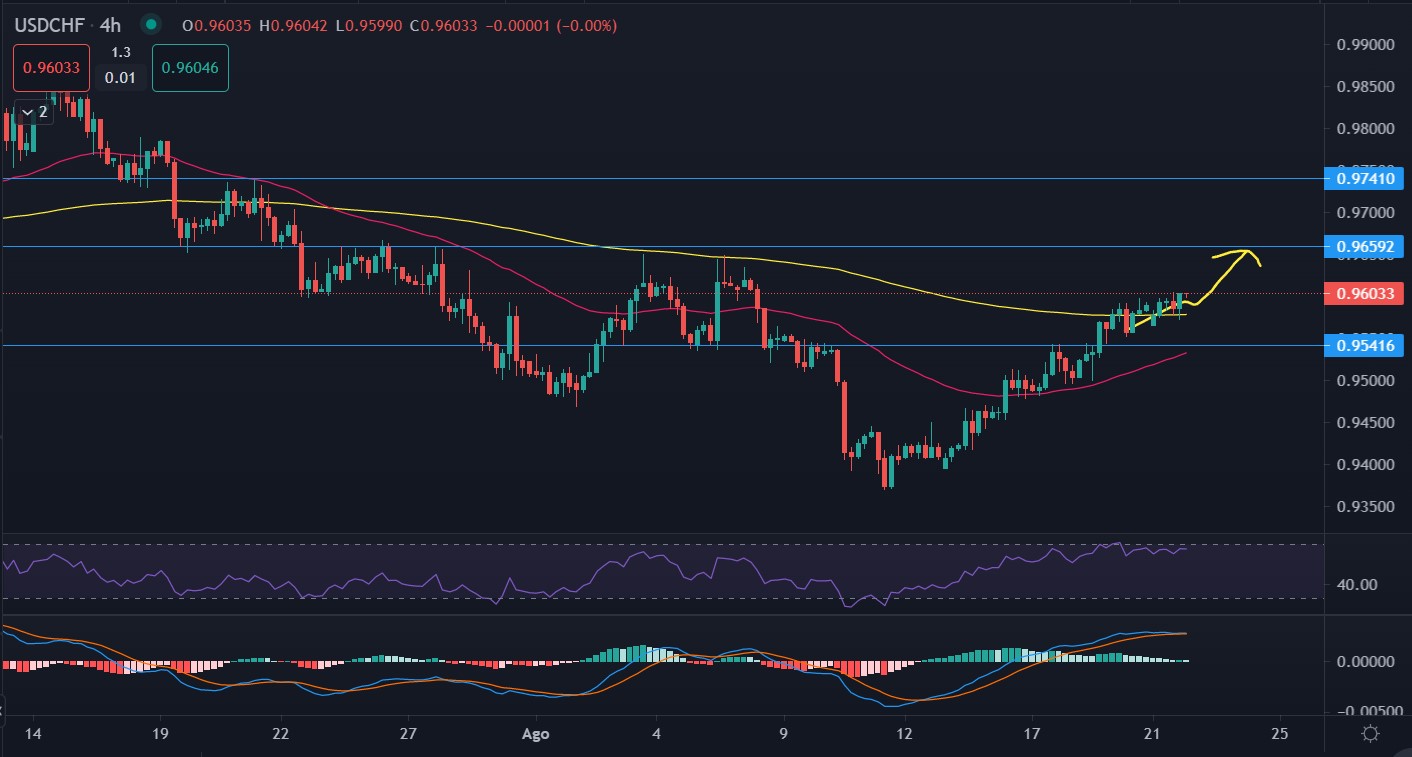Click the 0.97000 price axis label
The width and height of the screenshot is (1412, 757).
click(1365, 212)
